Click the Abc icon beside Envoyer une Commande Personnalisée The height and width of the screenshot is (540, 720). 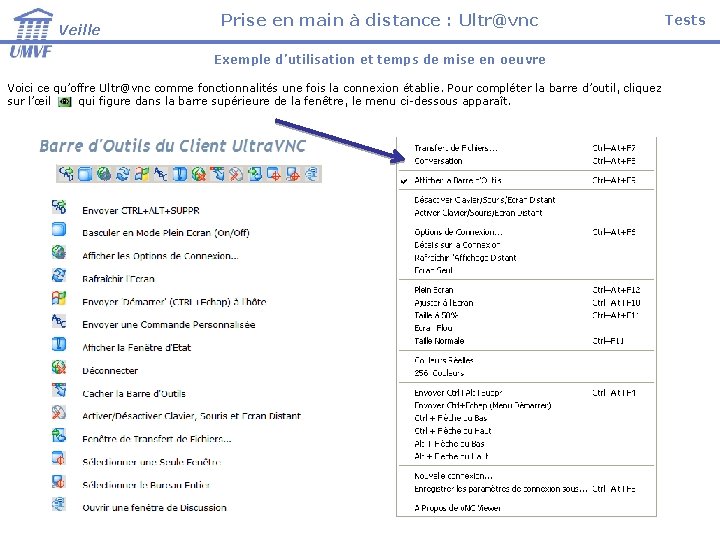click(x=59, y=321)
